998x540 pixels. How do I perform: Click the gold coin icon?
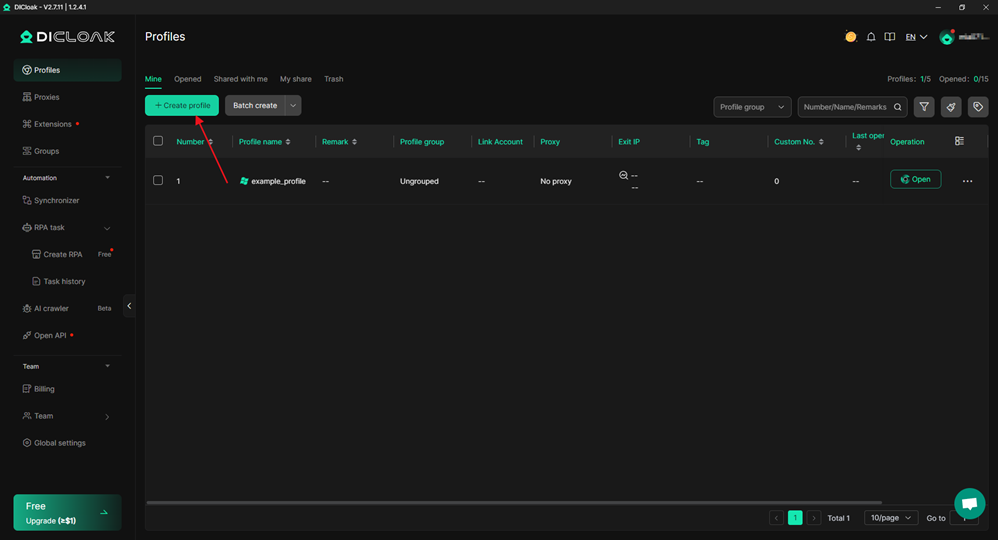pos(850,37)
